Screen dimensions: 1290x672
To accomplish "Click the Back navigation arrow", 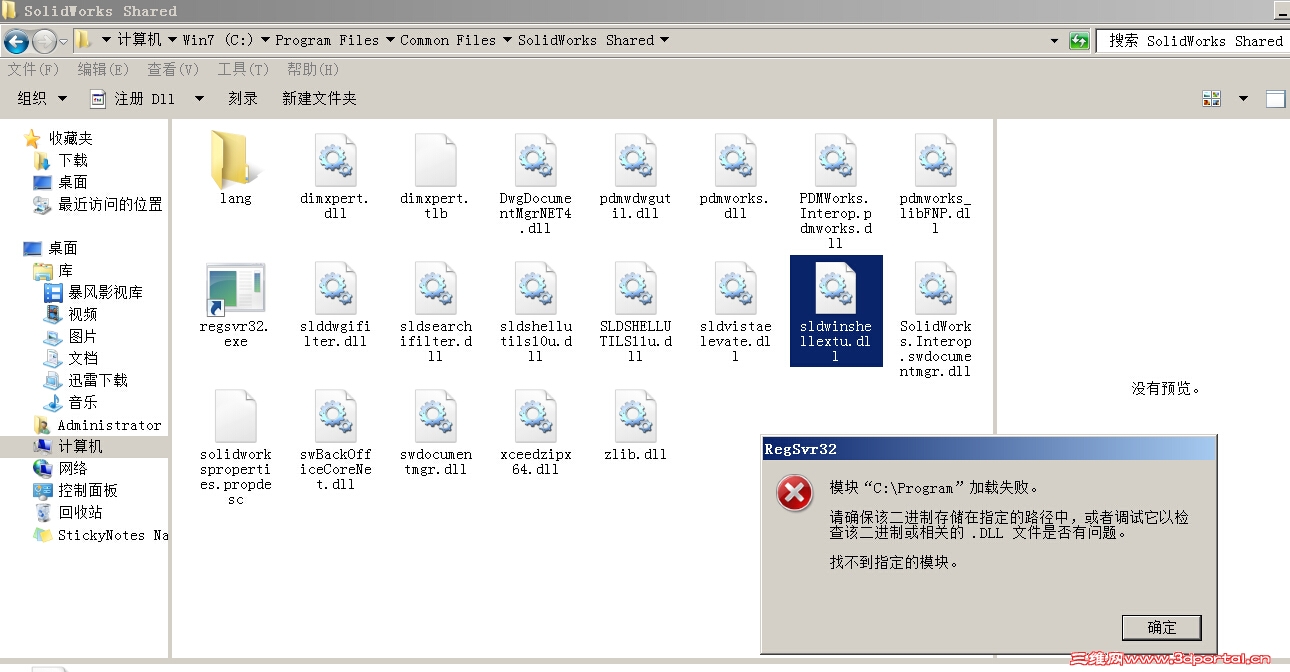I will 17,41.
